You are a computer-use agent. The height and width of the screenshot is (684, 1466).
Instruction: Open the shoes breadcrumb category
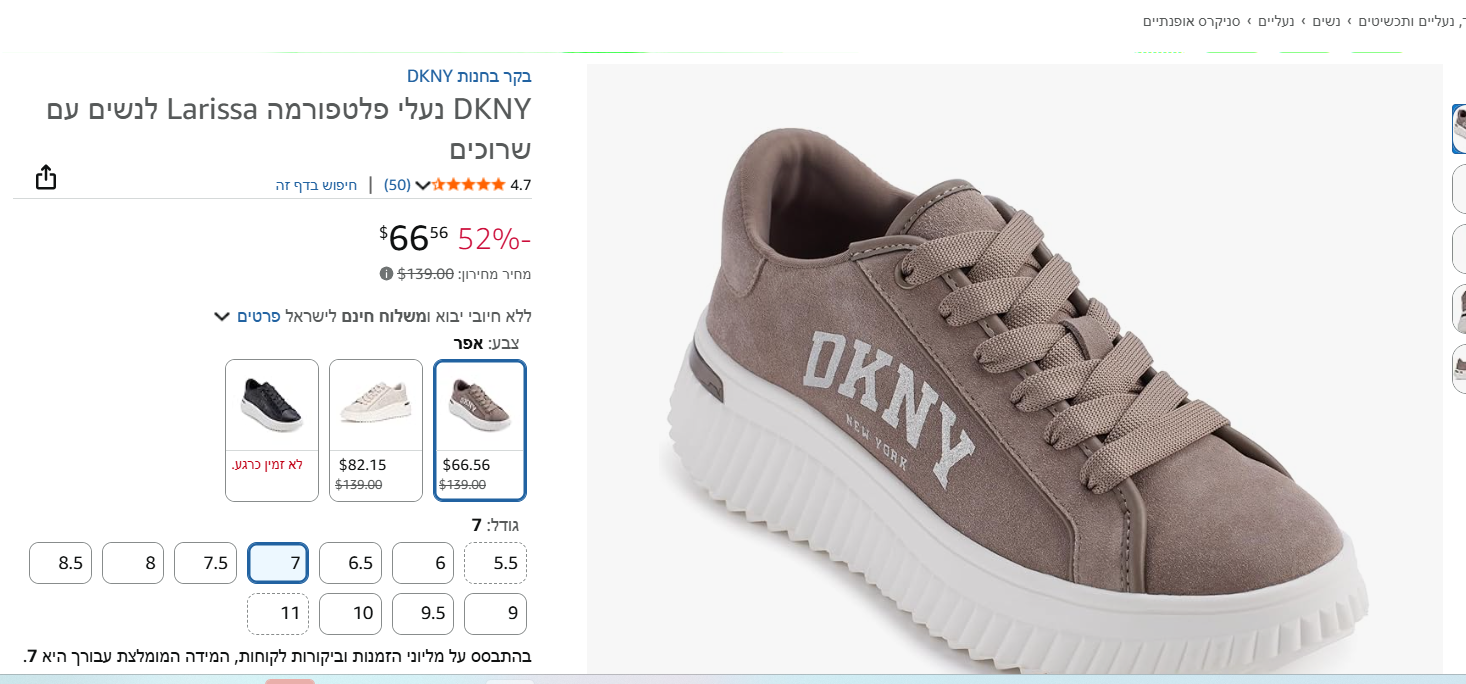coord(1275,20)
